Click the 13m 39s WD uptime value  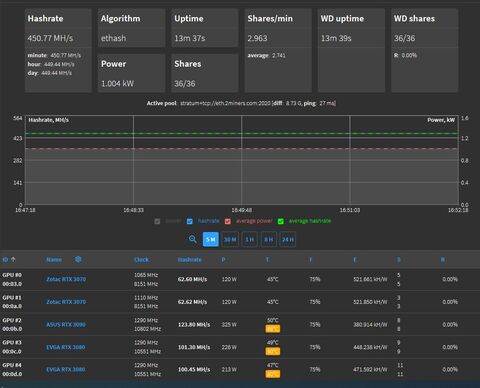336,38
